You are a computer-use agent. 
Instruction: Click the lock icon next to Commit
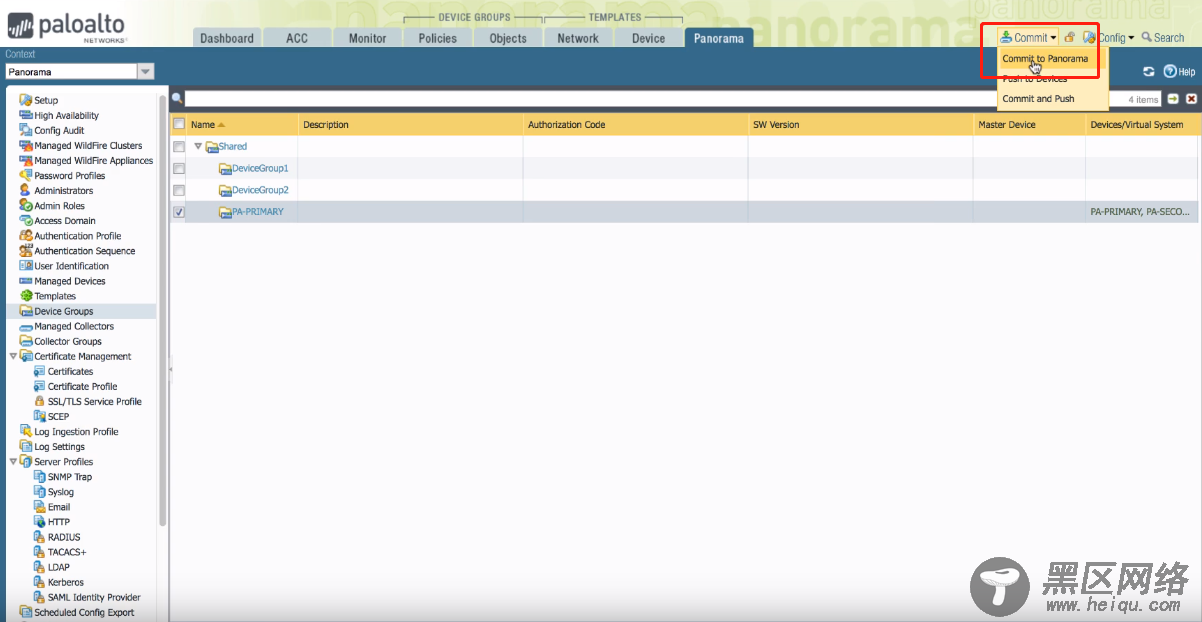1069,37
